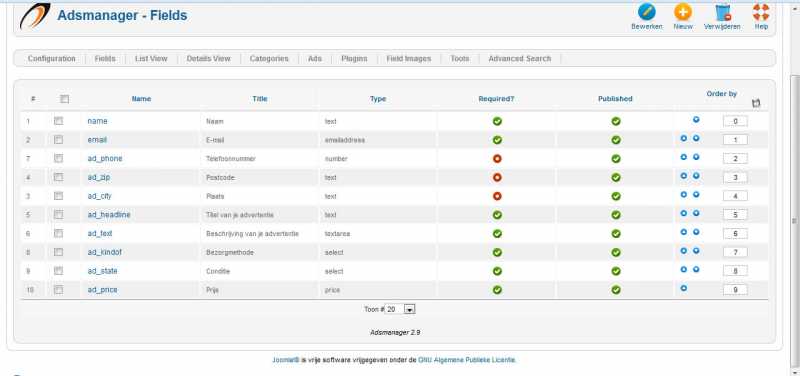800x376 pixels.
Task: Switch to the Categories tab
Action: tap(269, 59)
